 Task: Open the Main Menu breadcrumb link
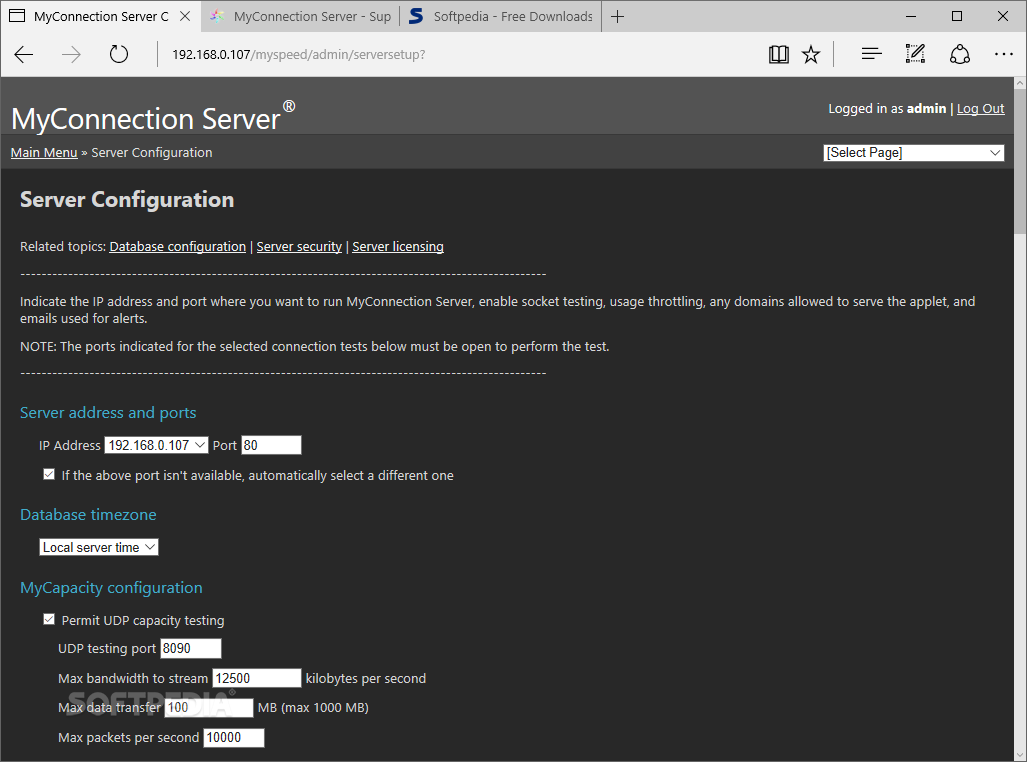[44, 153]
